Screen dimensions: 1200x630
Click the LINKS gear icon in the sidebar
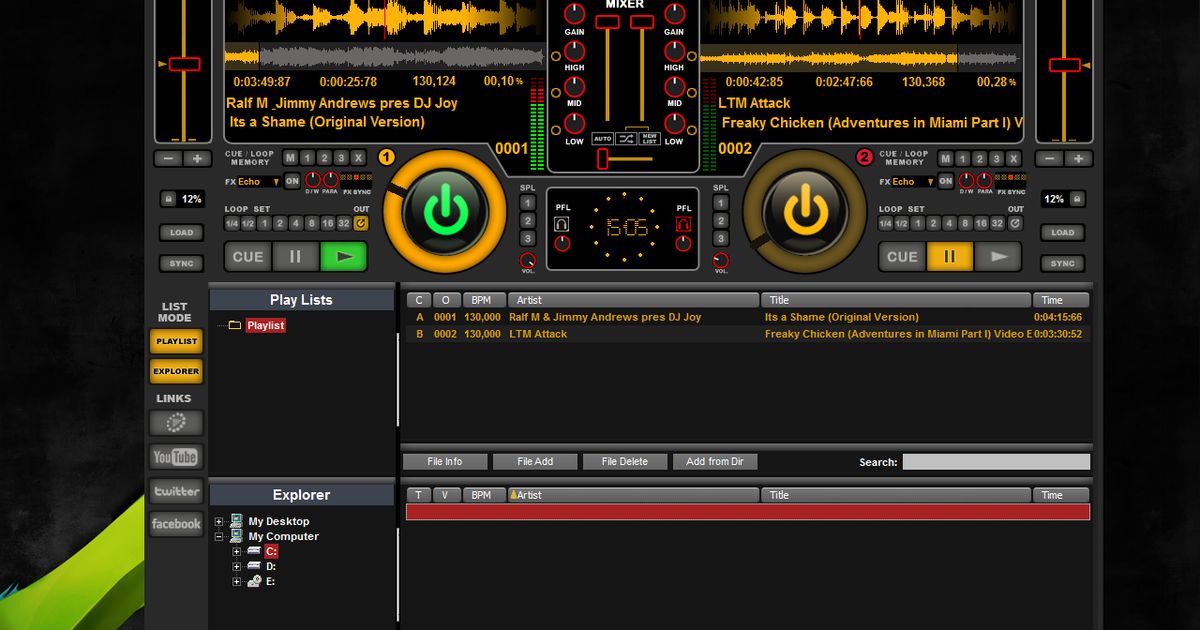(176, 422)
